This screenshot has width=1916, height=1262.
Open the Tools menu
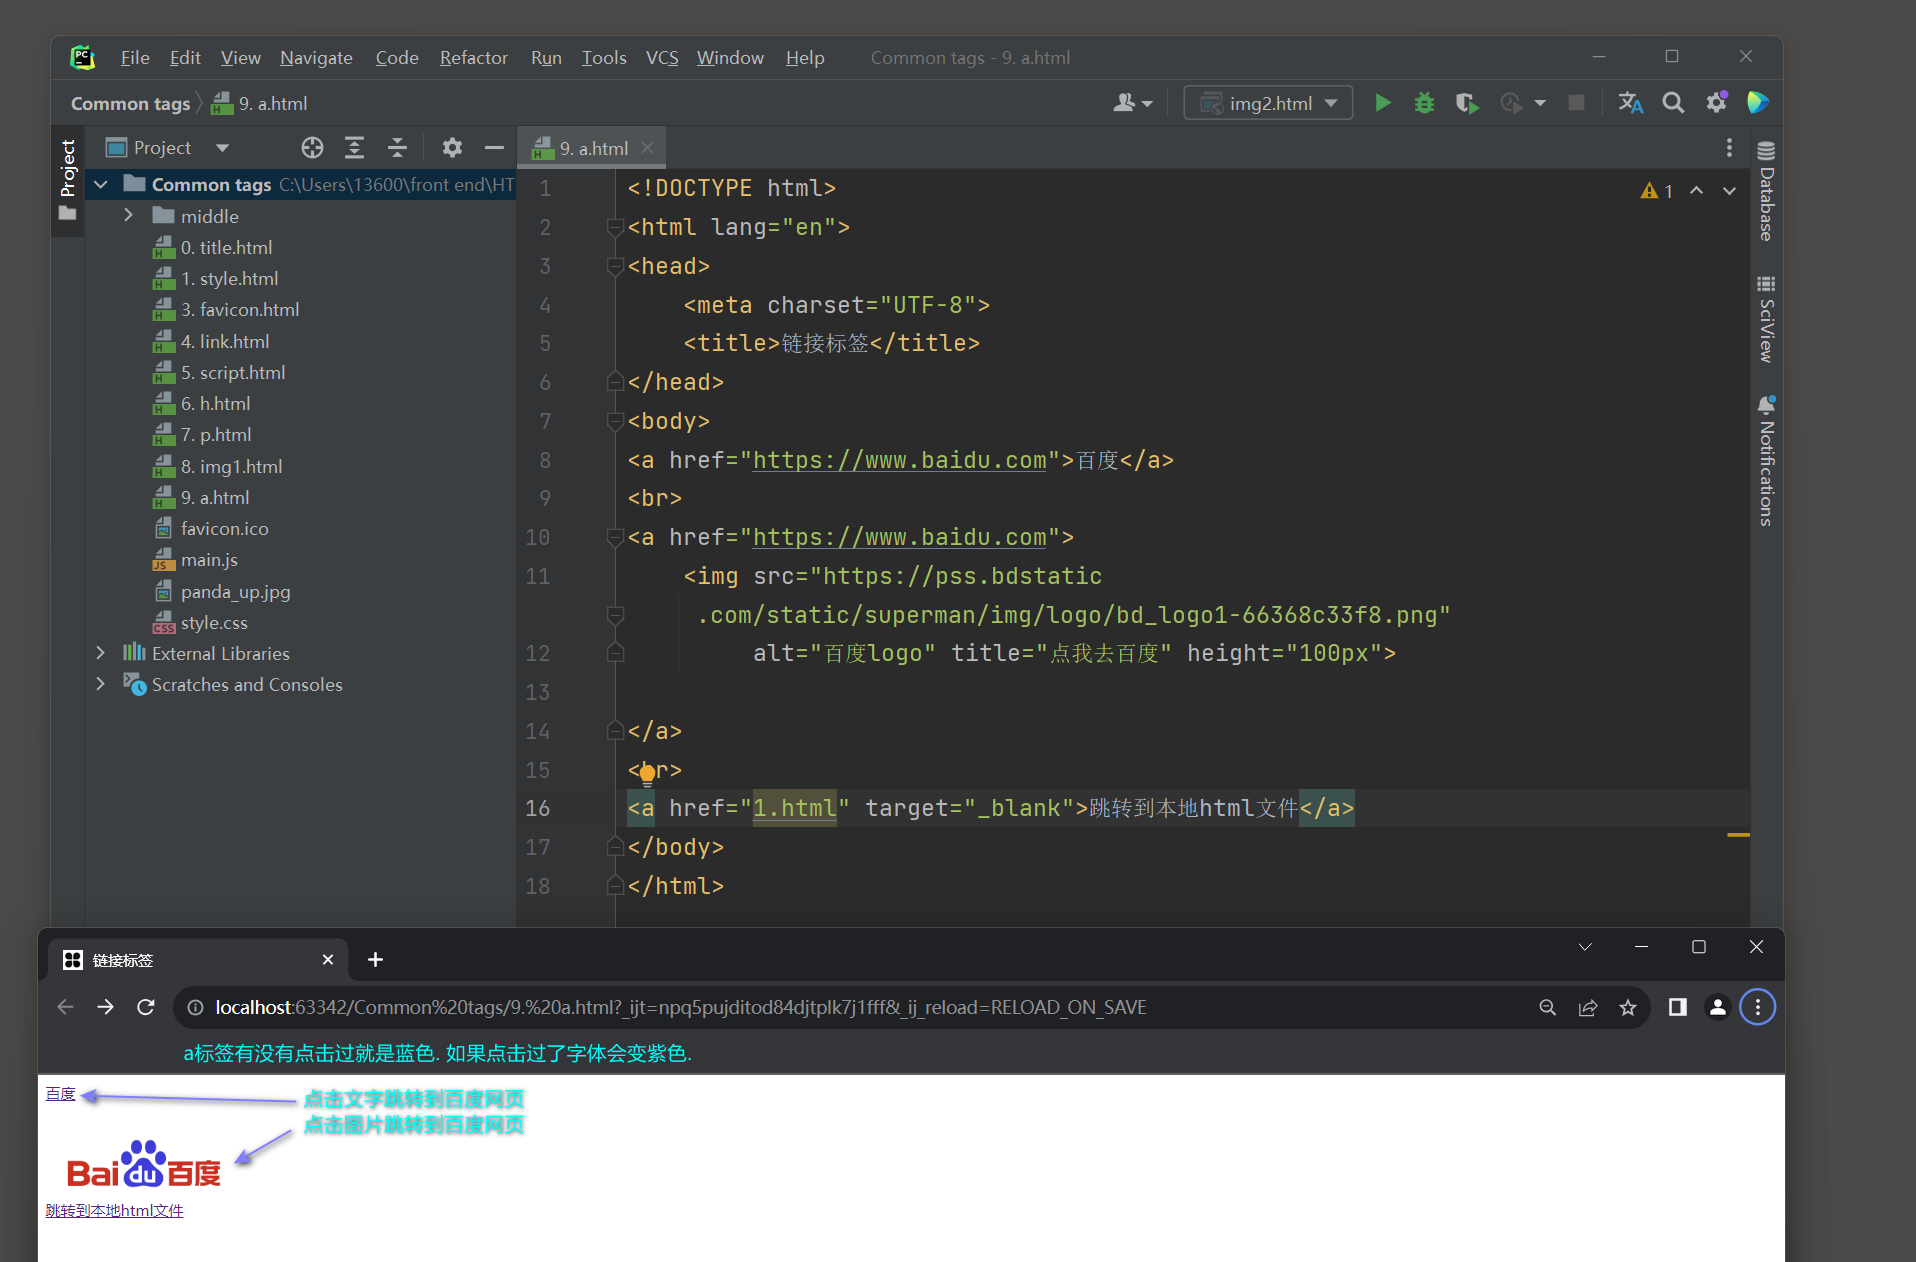604,58
